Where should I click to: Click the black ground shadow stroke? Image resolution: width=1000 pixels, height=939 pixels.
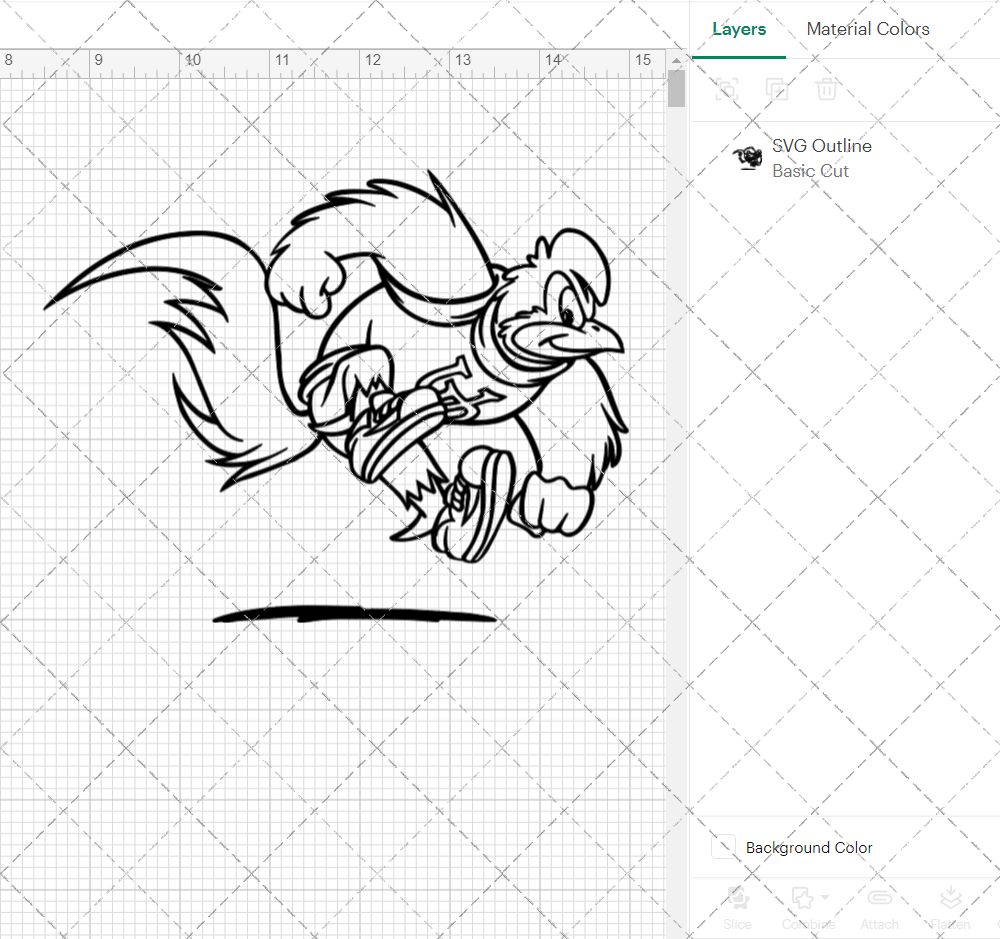[355, 615]
